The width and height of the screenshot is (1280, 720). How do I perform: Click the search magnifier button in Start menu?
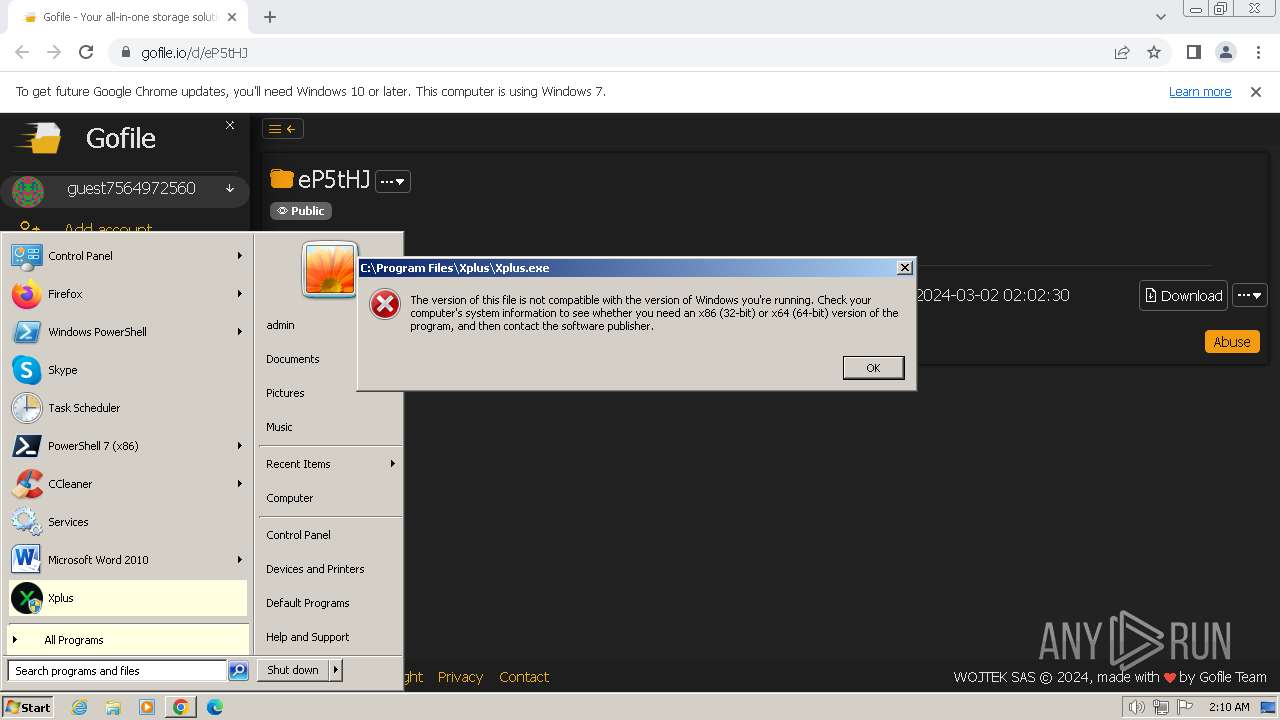(238, 671)
